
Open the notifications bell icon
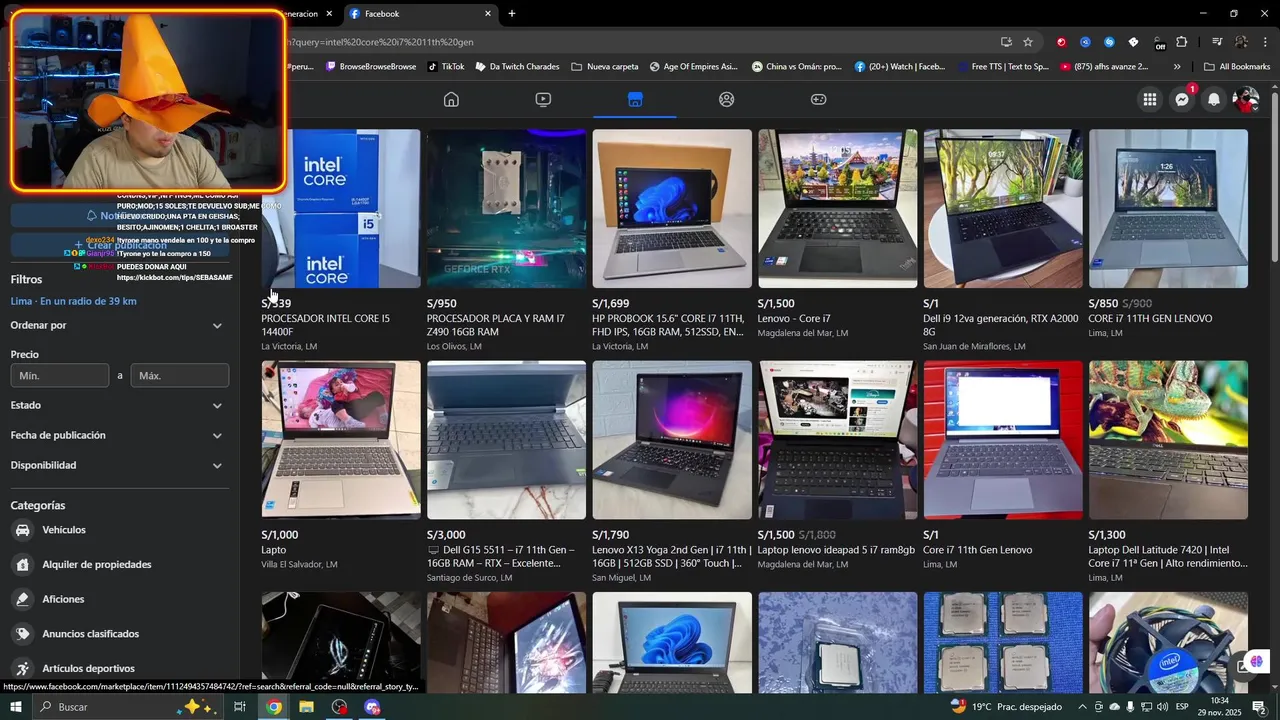pyautogui.click(x=1214, y=99)
